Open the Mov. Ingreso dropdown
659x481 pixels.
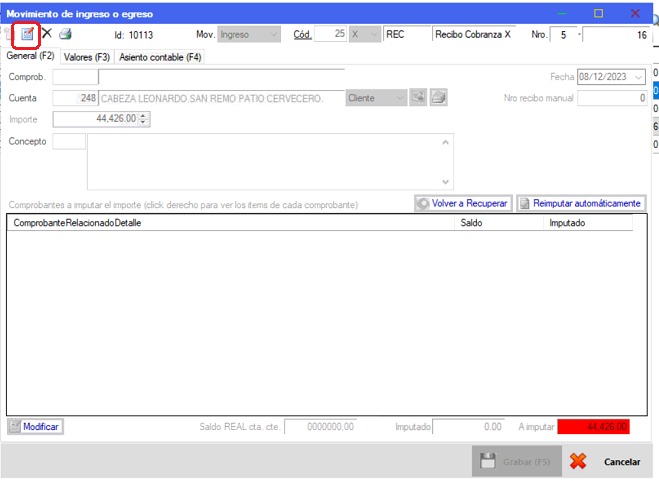(274, 34)
